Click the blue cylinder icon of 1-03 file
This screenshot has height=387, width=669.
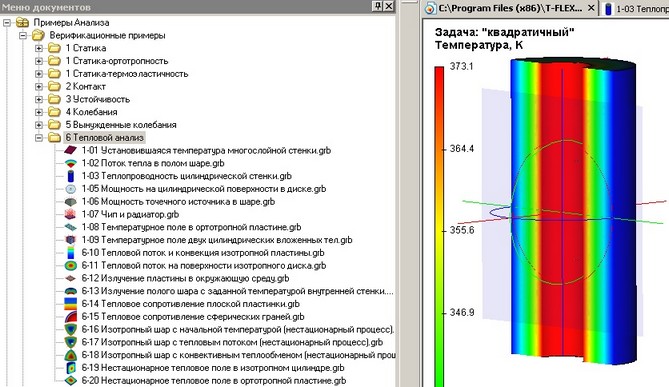71,176
